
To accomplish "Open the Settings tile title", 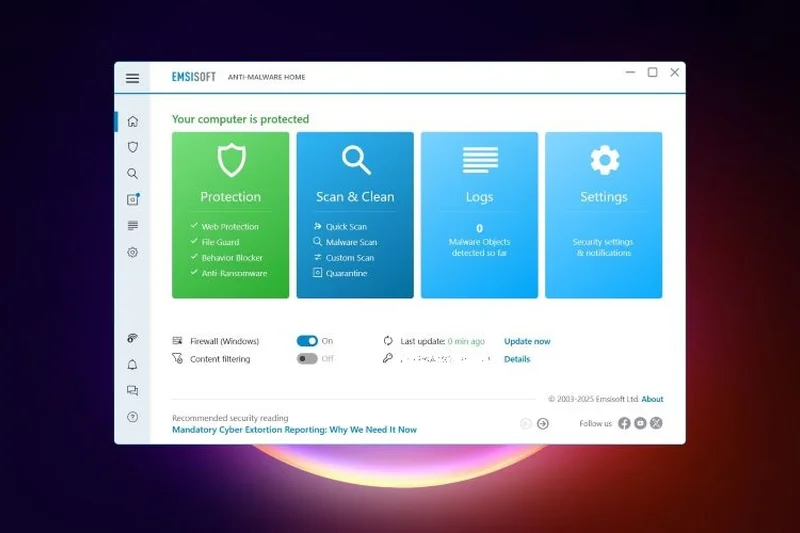I will pos(604,196).
